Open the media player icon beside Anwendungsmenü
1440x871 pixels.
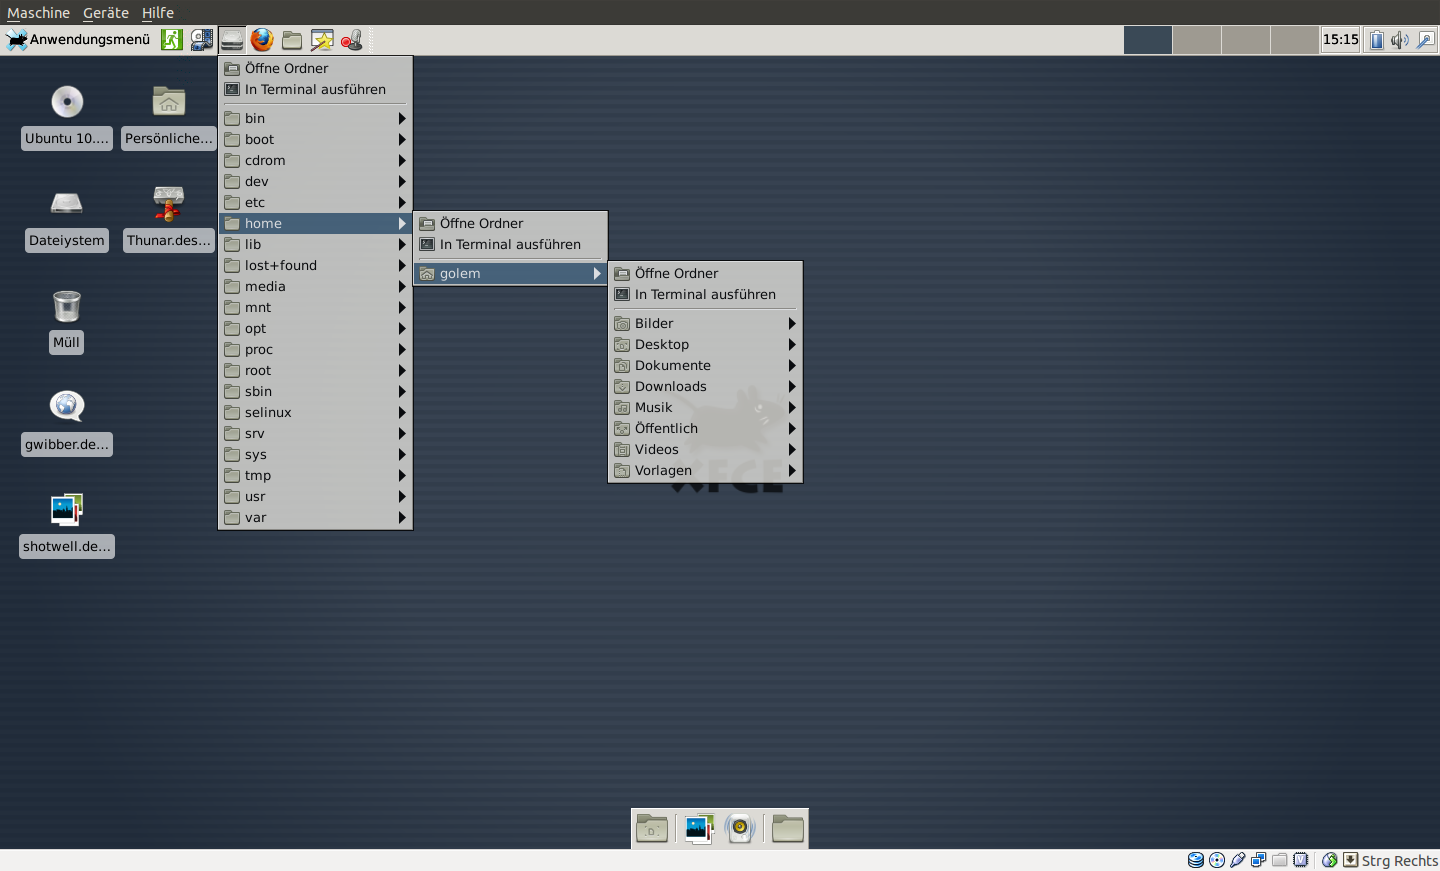point(201,40)
